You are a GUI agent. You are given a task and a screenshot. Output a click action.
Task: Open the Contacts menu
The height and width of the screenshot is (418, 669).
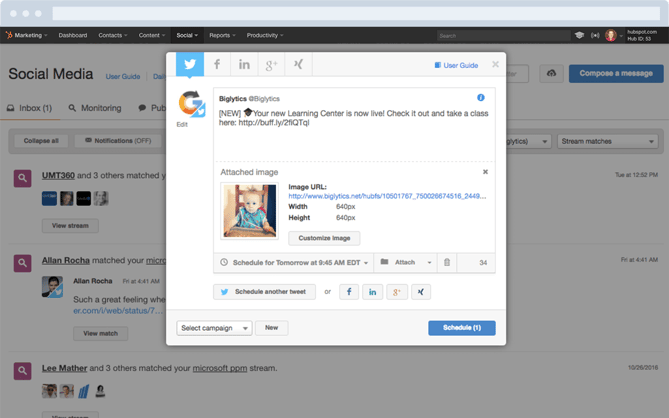pyautogui.click(x=113, y=35)
